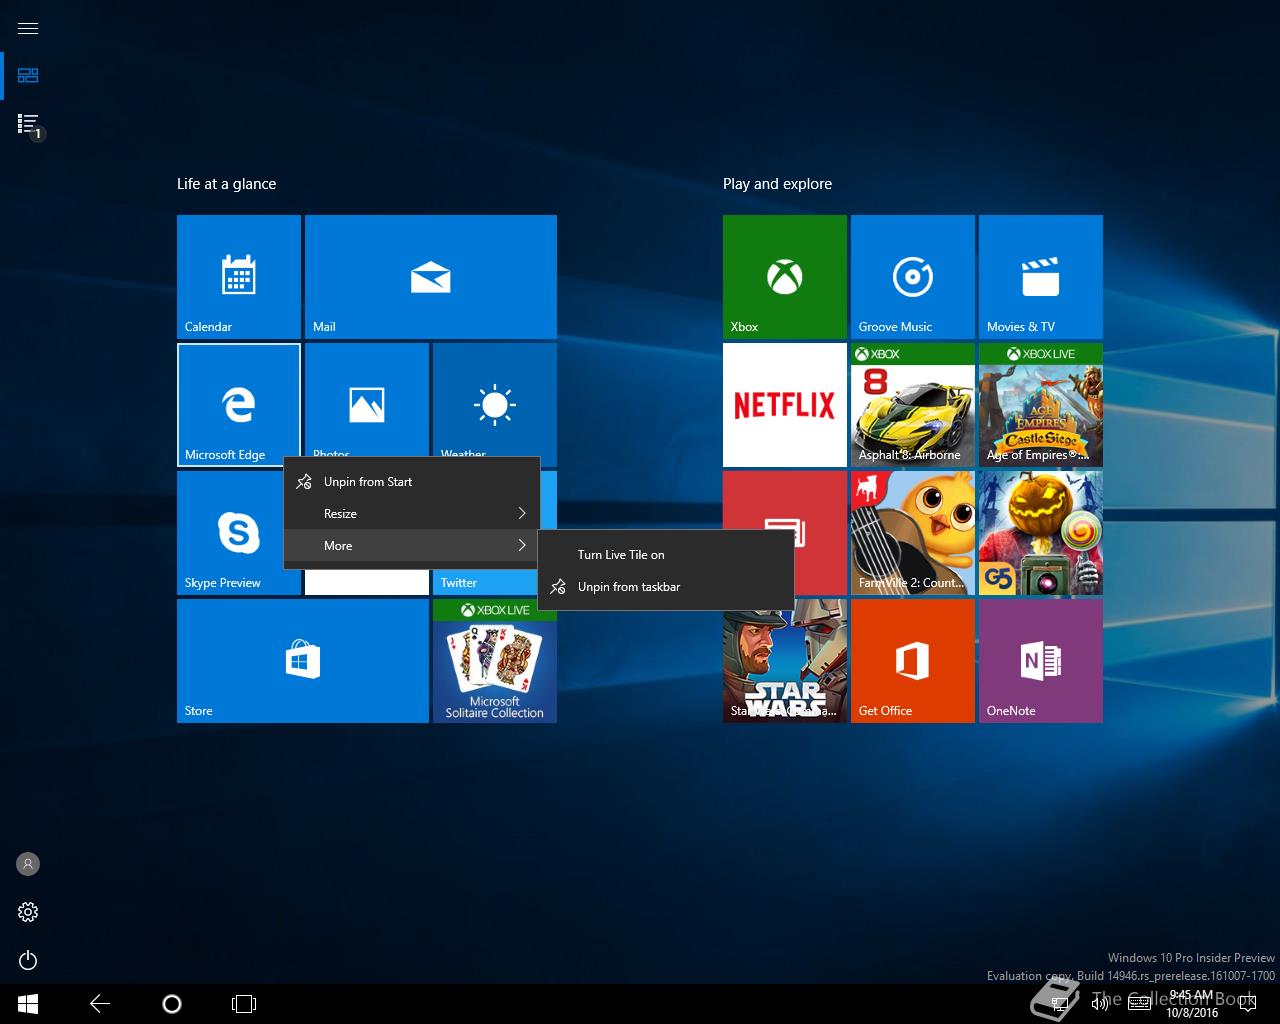
Task: Launch the Skype Preview tile
Action: [x=231, y=533]
